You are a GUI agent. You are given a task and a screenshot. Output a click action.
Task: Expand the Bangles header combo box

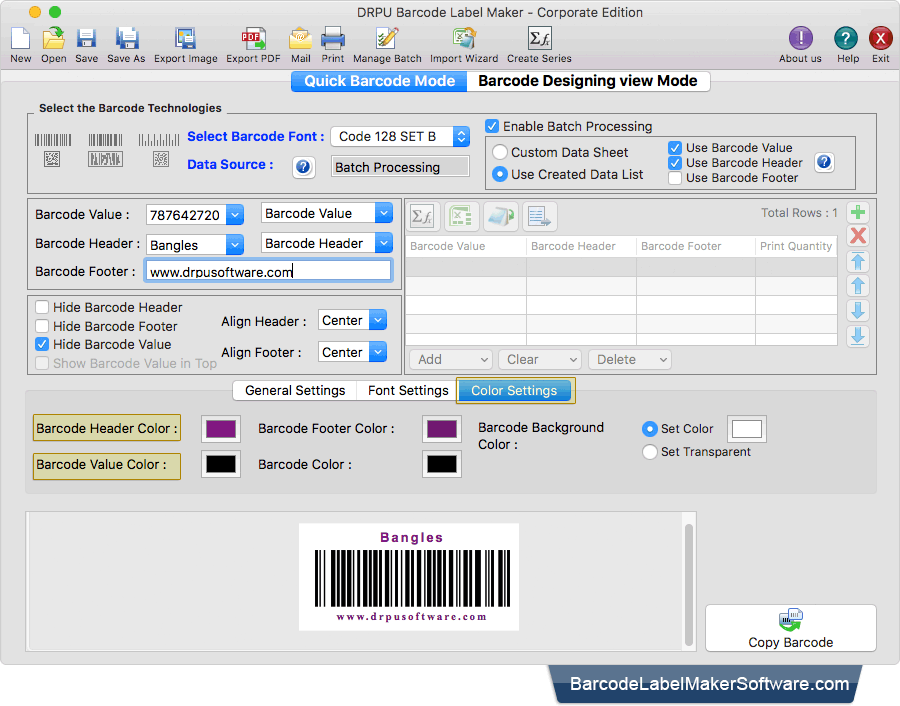click(x=234, y=245)
